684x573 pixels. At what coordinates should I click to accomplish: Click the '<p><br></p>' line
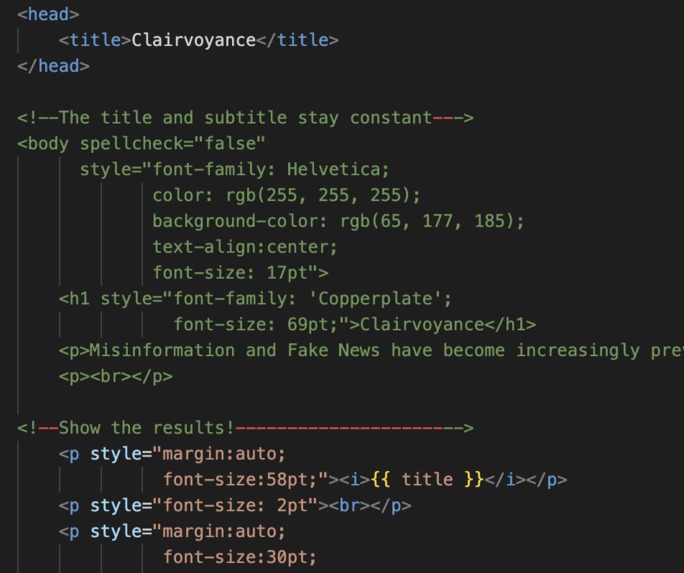[116, 376]
